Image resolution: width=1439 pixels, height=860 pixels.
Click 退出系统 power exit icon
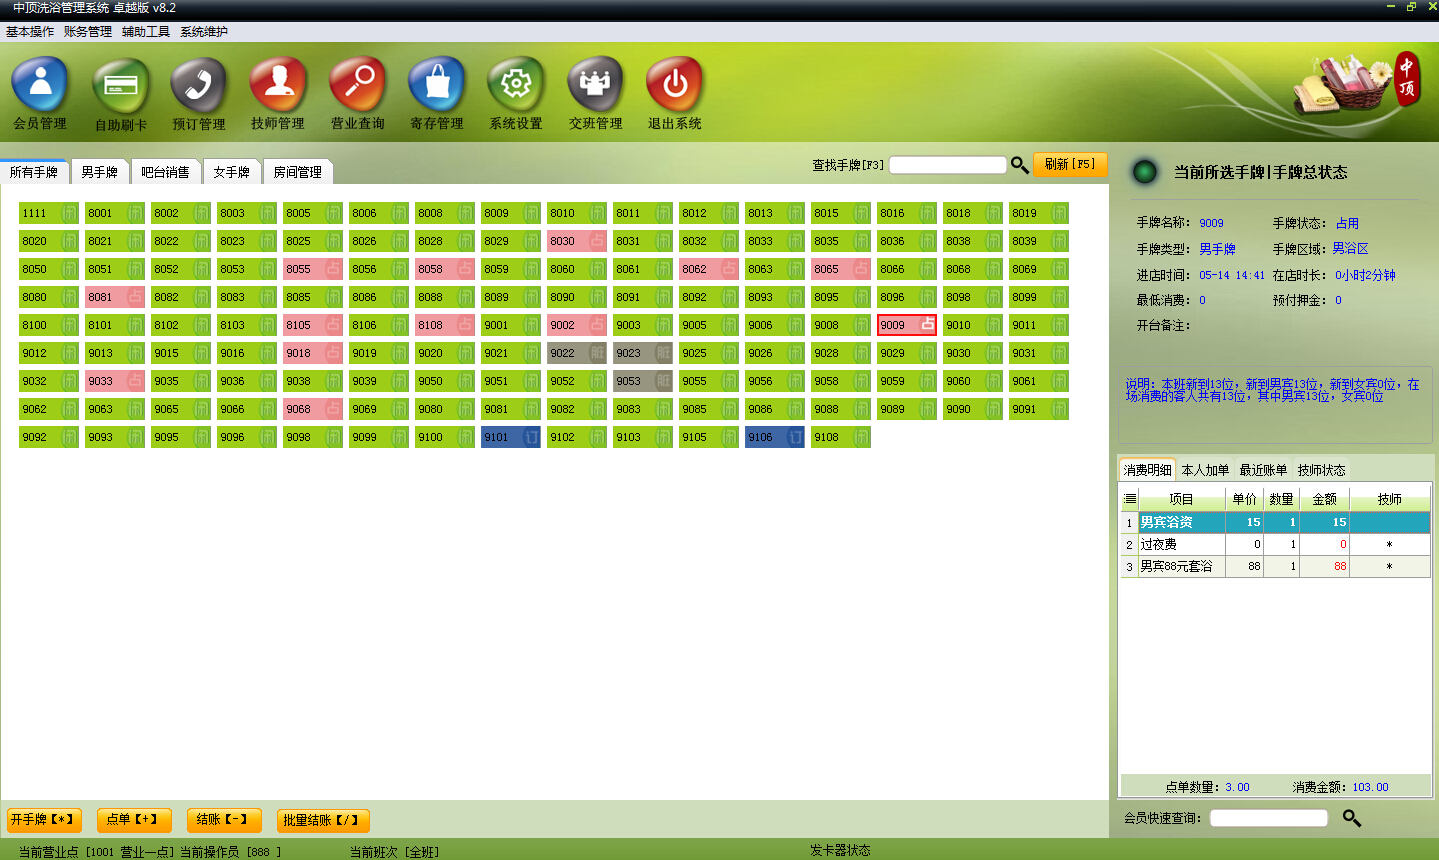675,85
